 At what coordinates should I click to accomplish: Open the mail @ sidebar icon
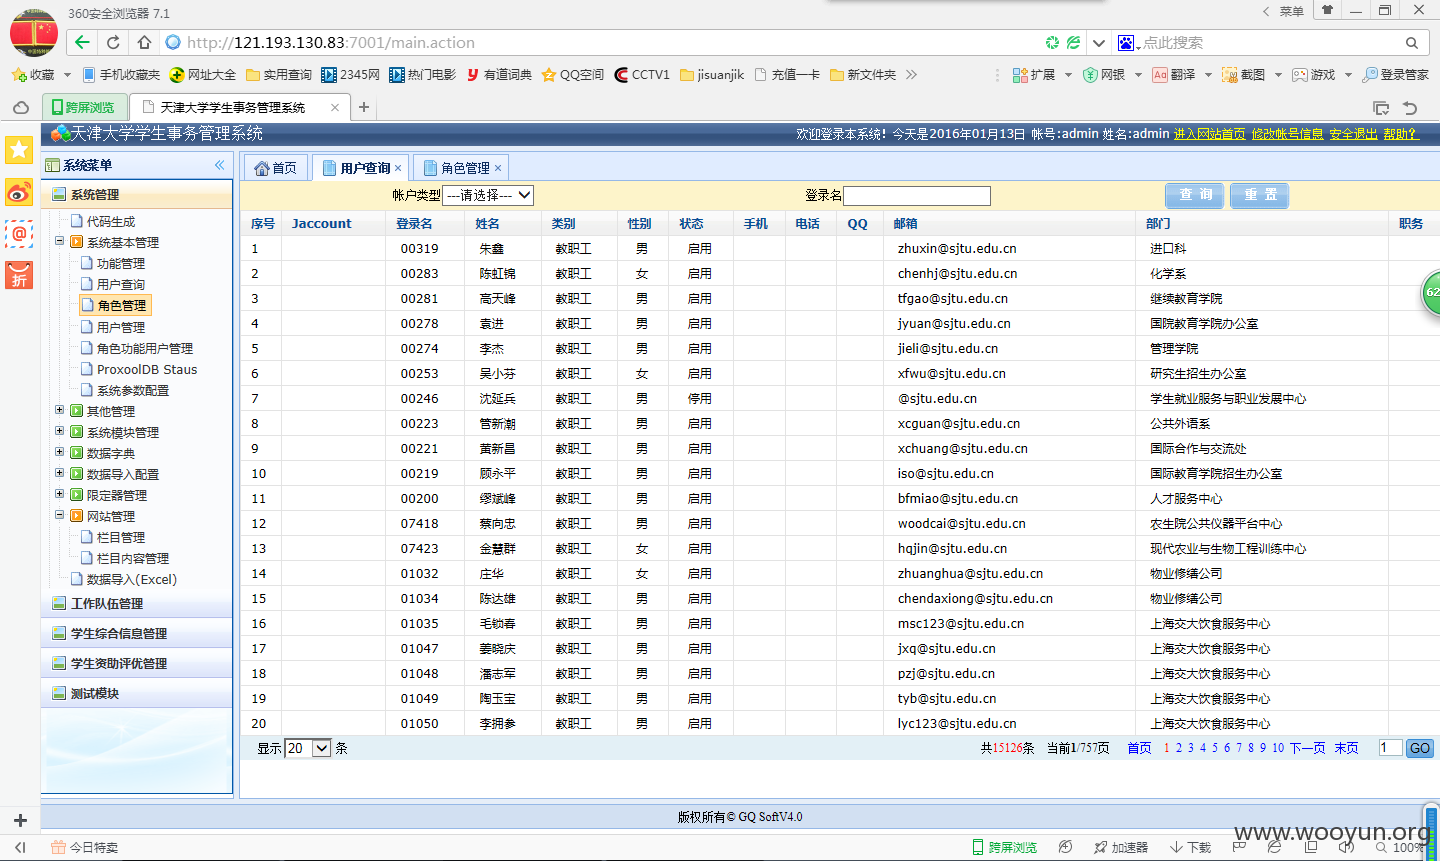coord(19,233)
